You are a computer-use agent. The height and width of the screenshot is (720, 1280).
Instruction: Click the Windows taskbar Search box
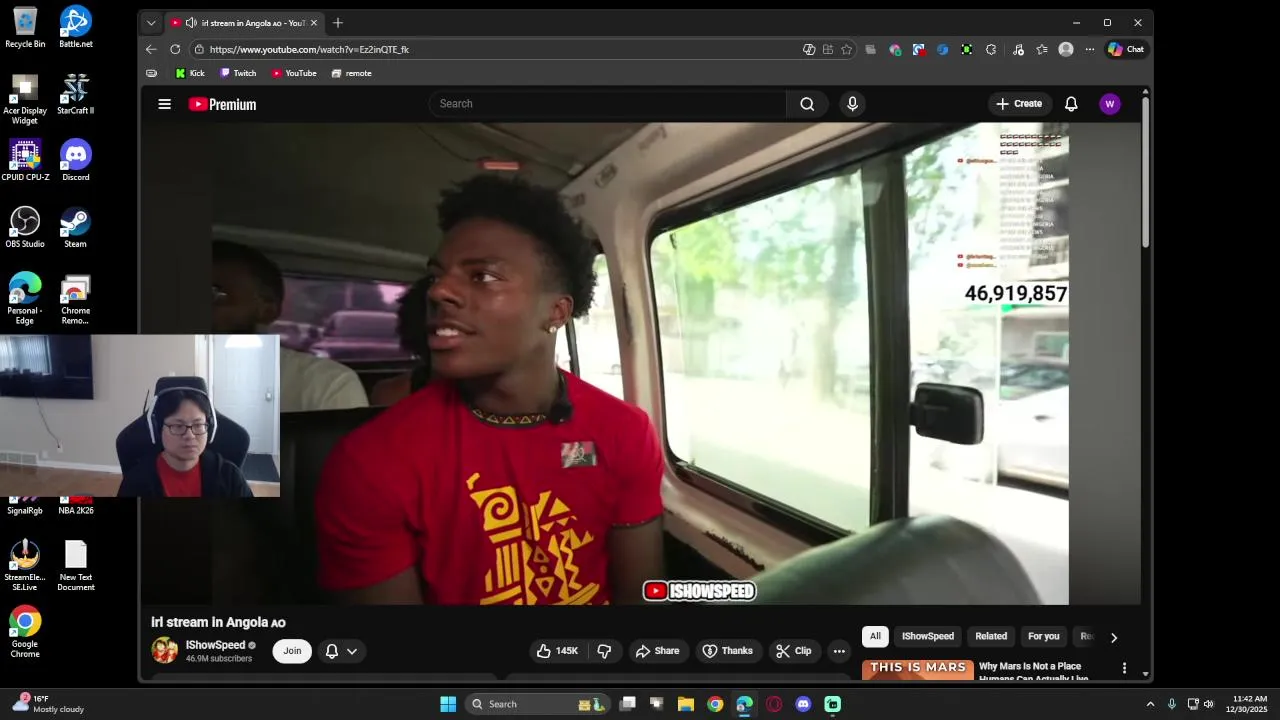click(538, 704)
